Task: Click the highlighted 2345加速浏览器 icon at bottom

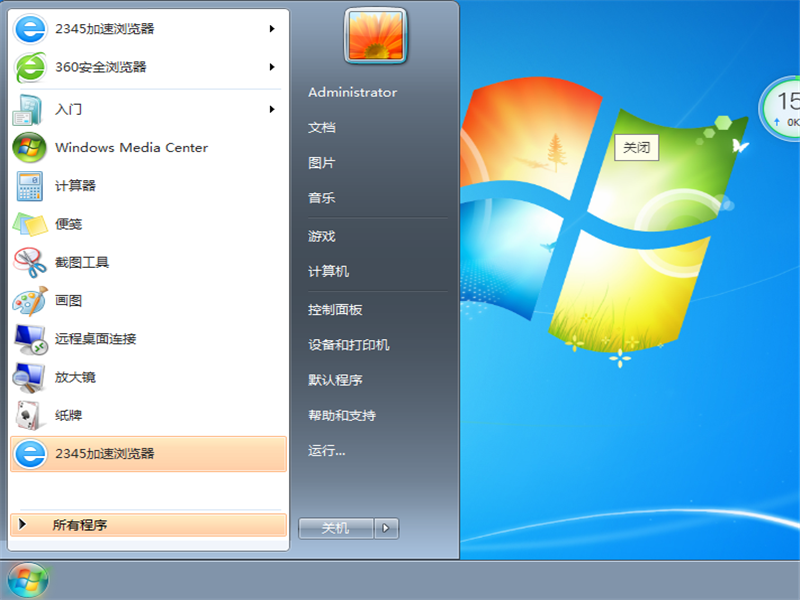Action: (x=30, y=454)
